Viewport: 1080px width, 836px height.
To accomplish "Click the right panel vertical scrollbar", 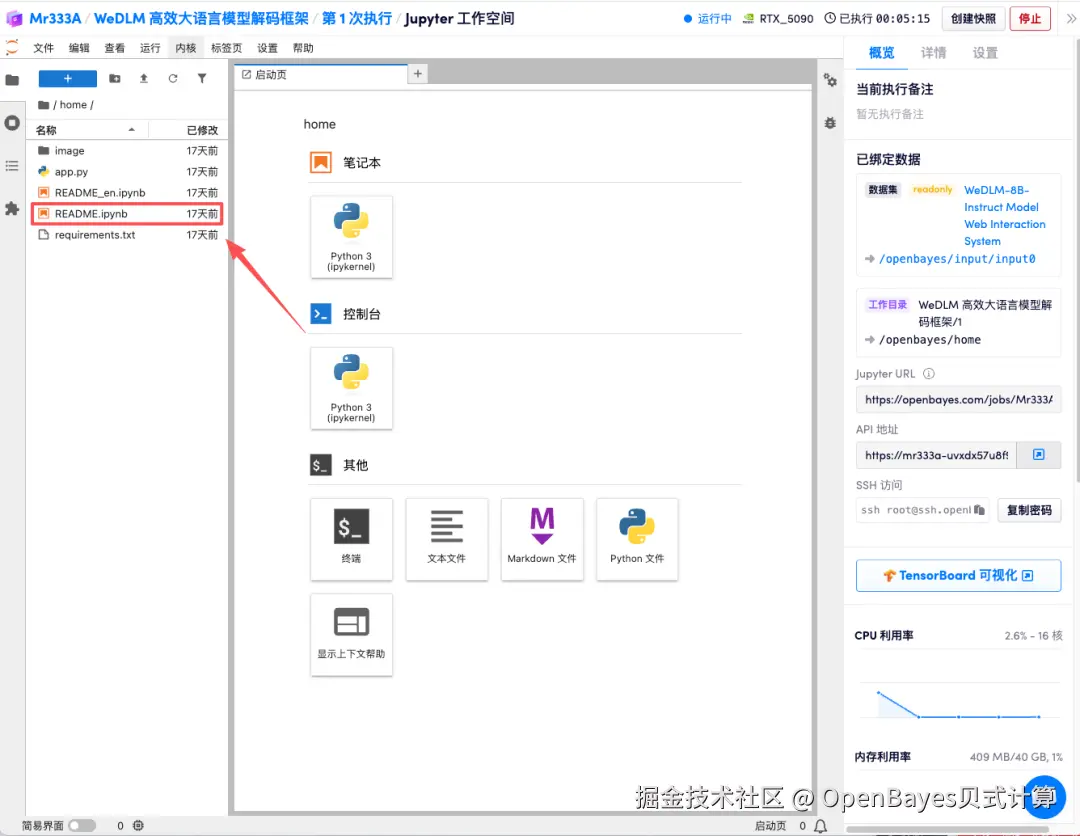I will [1077, 262].
